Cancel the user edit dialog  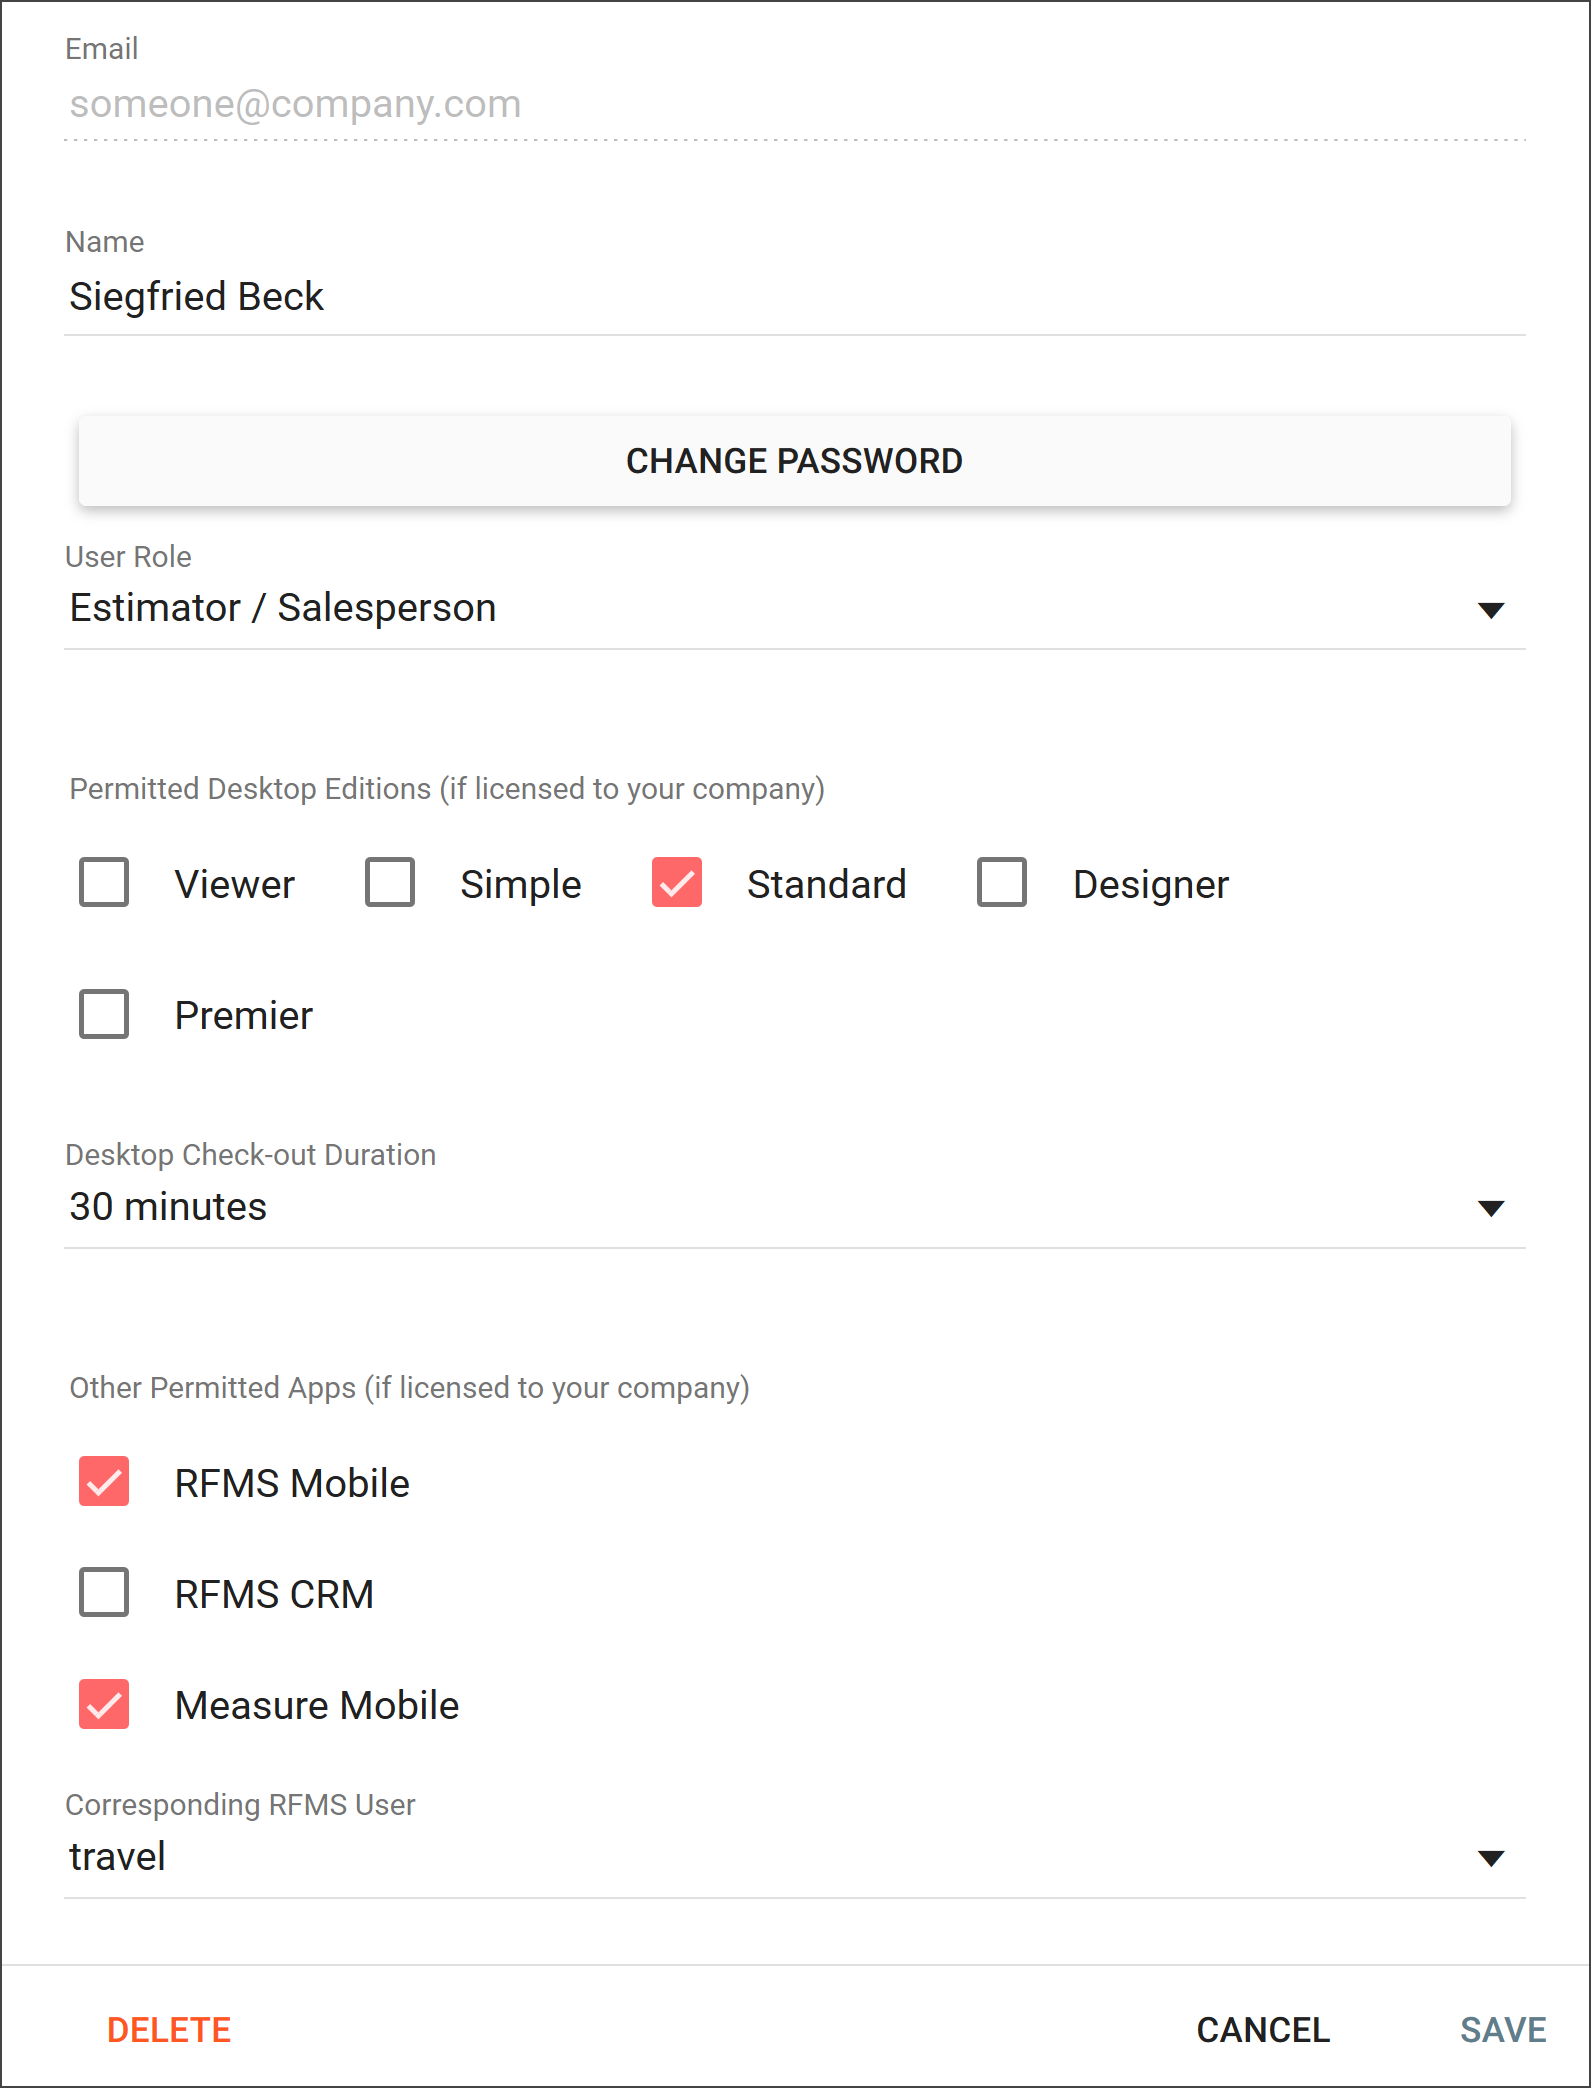tap(1263, 2030)
